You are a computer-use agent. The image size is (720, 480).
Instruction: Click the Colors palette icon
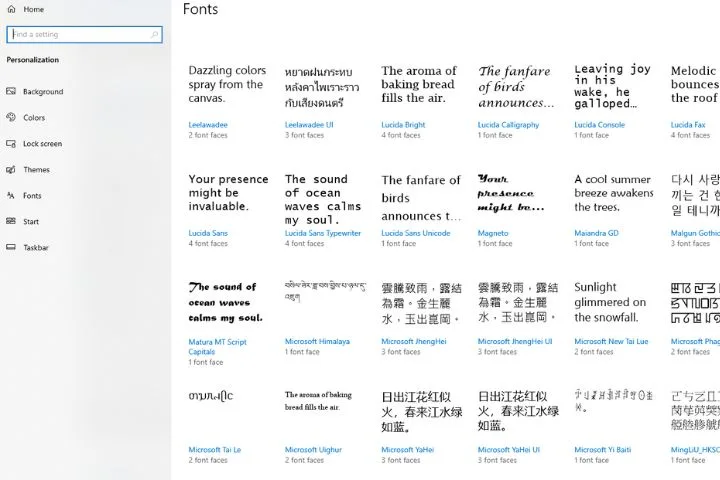[11, 118]
